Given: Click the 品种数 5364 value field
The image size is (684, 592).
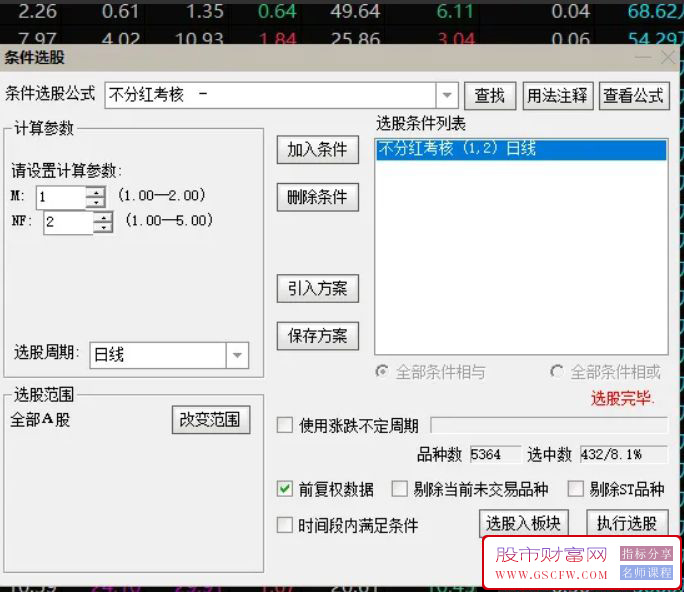Looking at the screenshot, I should pos(495,454).
